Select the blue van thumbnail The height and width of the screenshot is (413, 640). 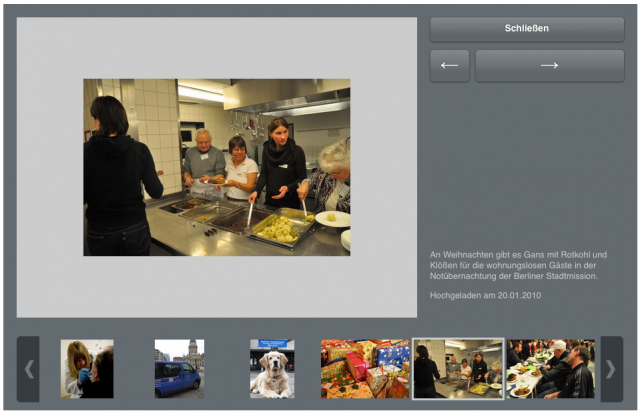(x=179, y=369)
